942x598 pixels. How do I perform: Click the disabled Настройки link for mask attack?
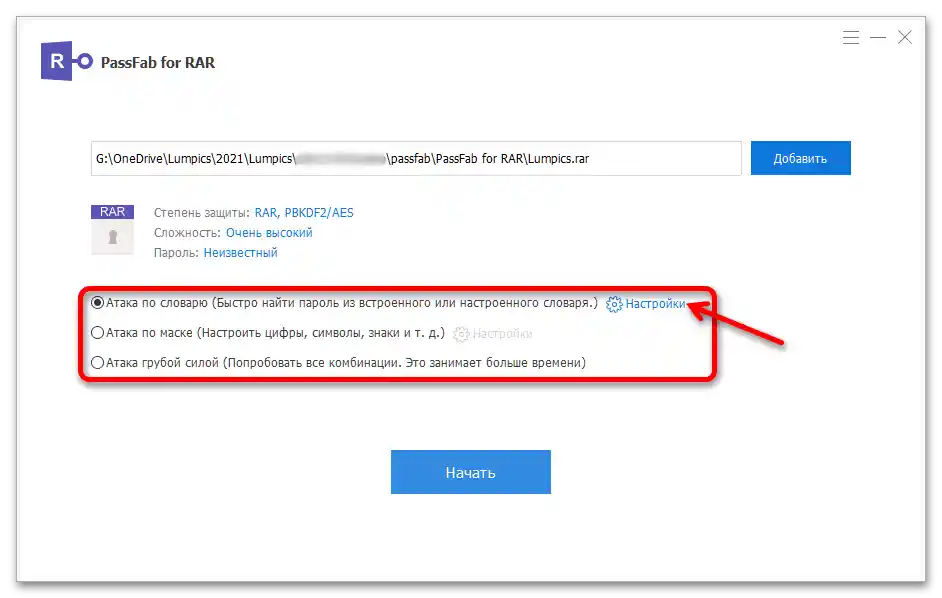coord(502,334)
